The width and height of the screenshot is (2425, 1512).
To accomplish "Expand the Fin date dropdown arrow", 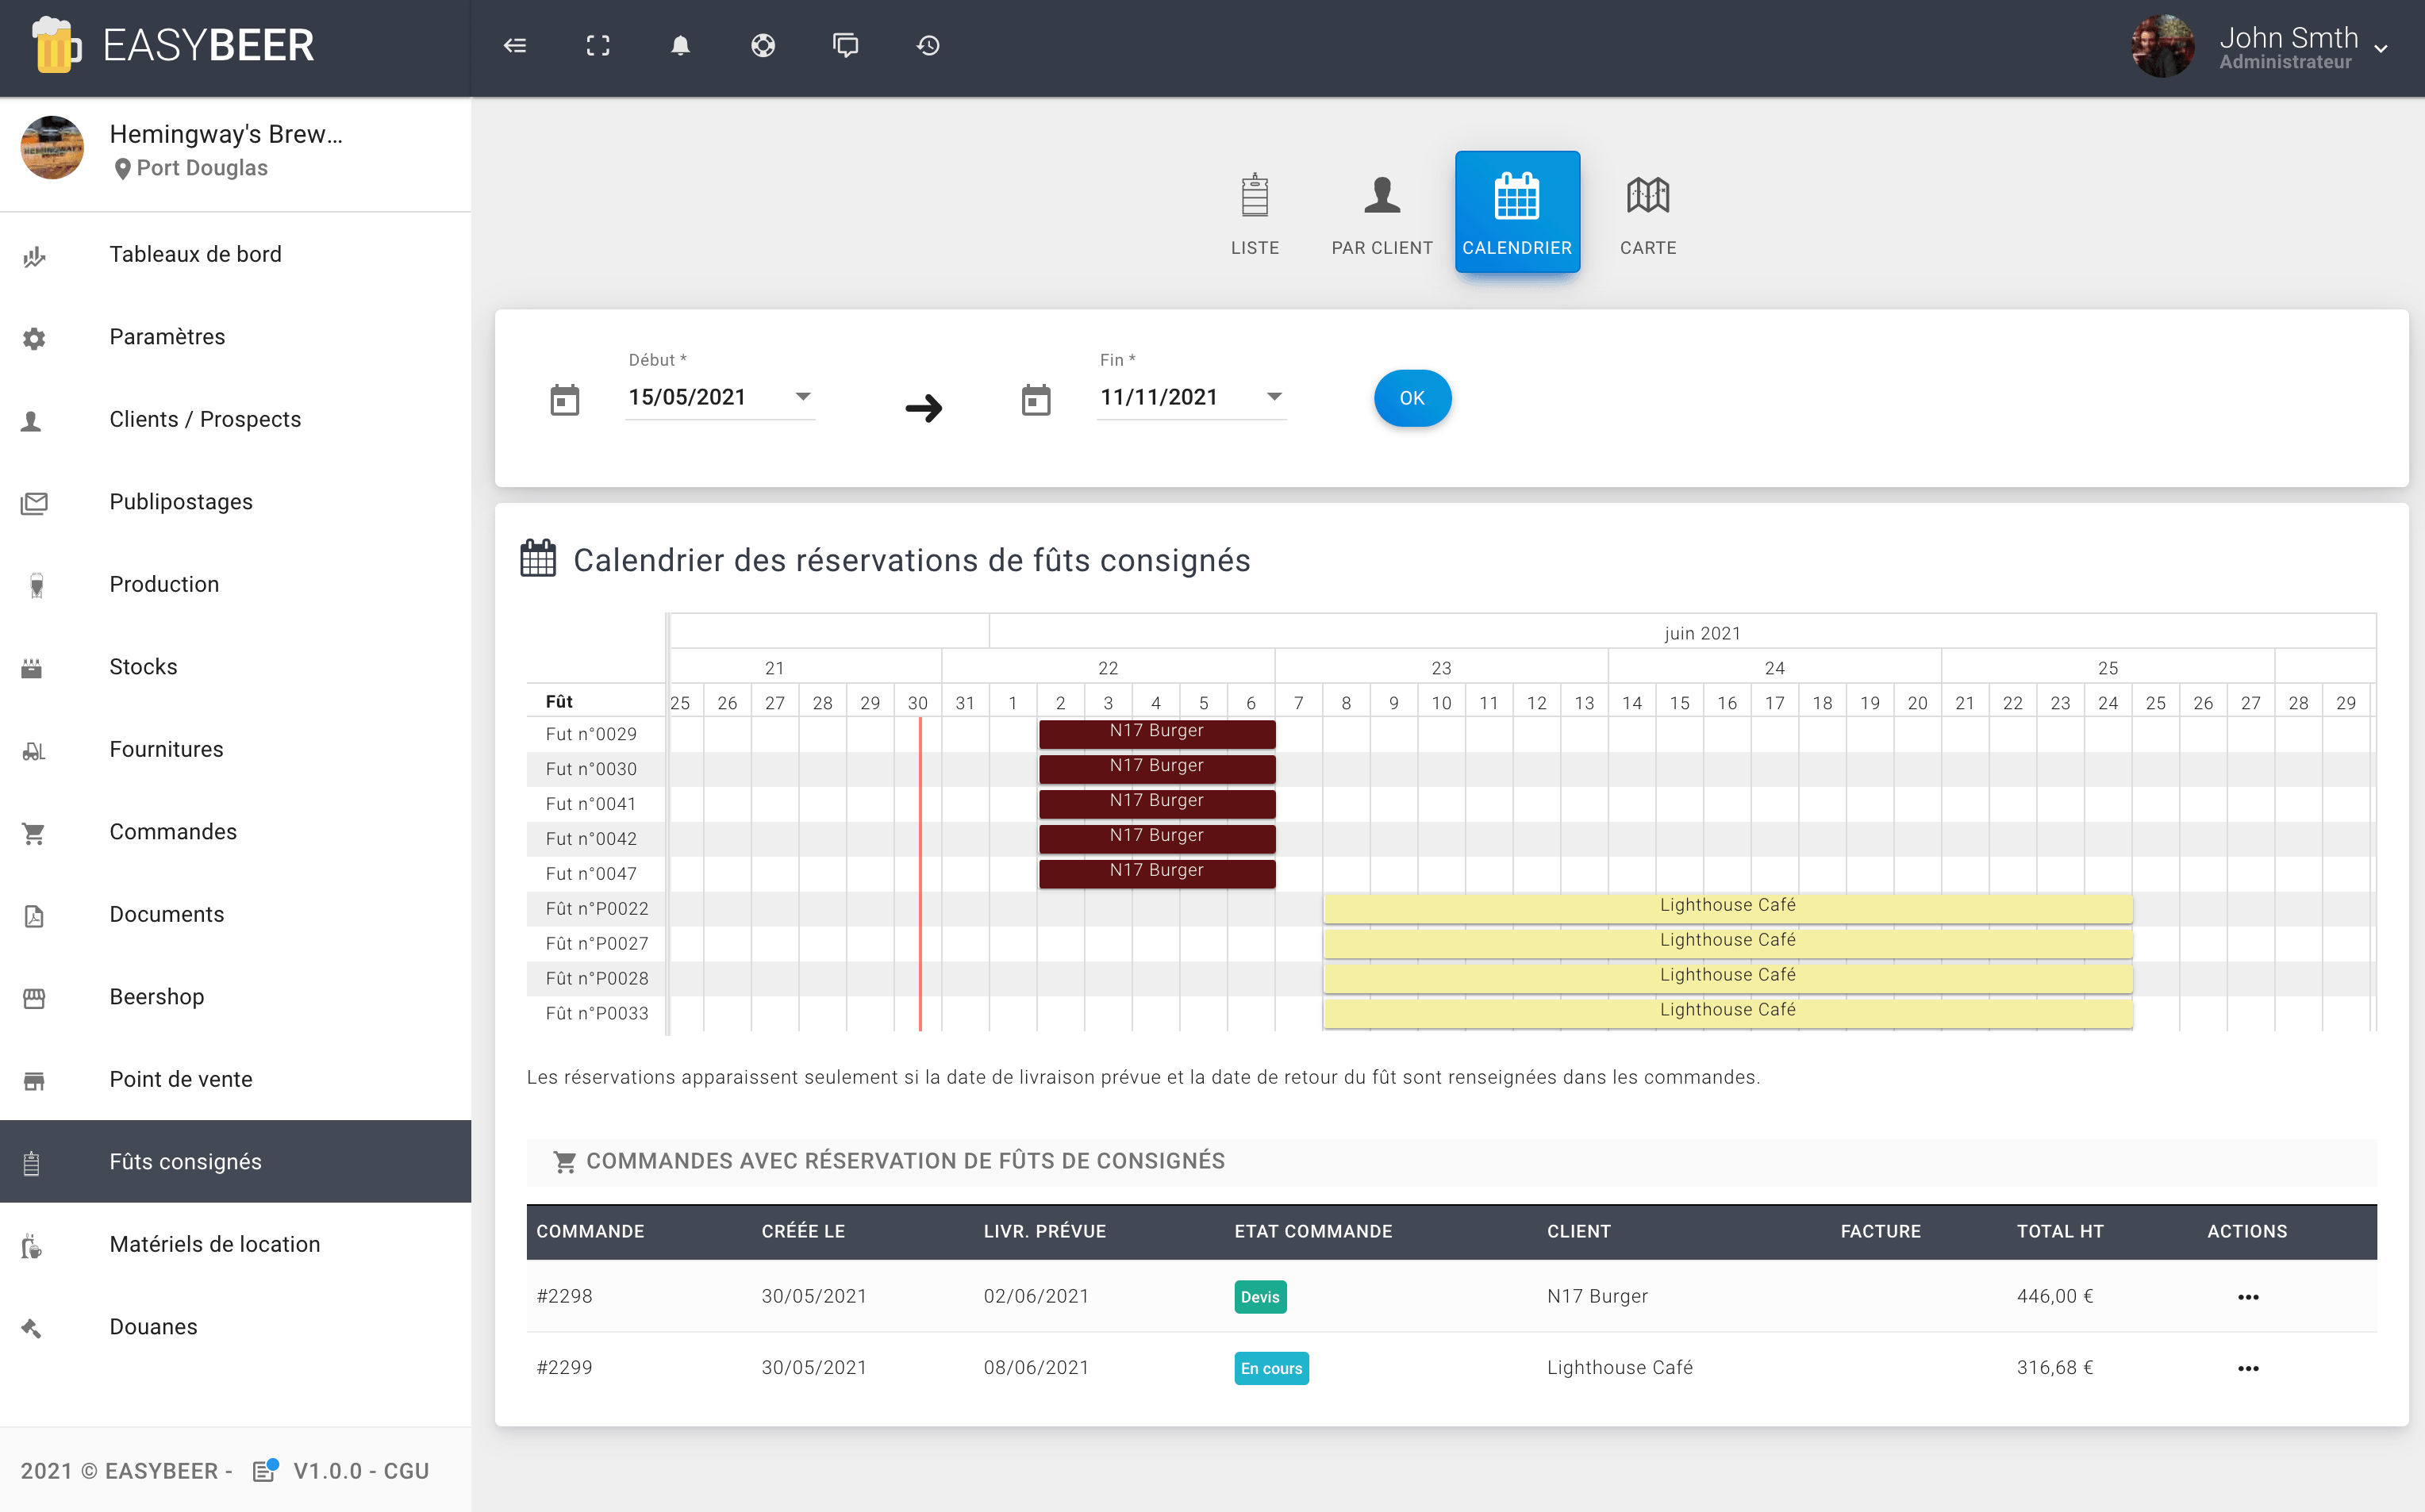I will pyautogui.click(x=1274, y=397).
